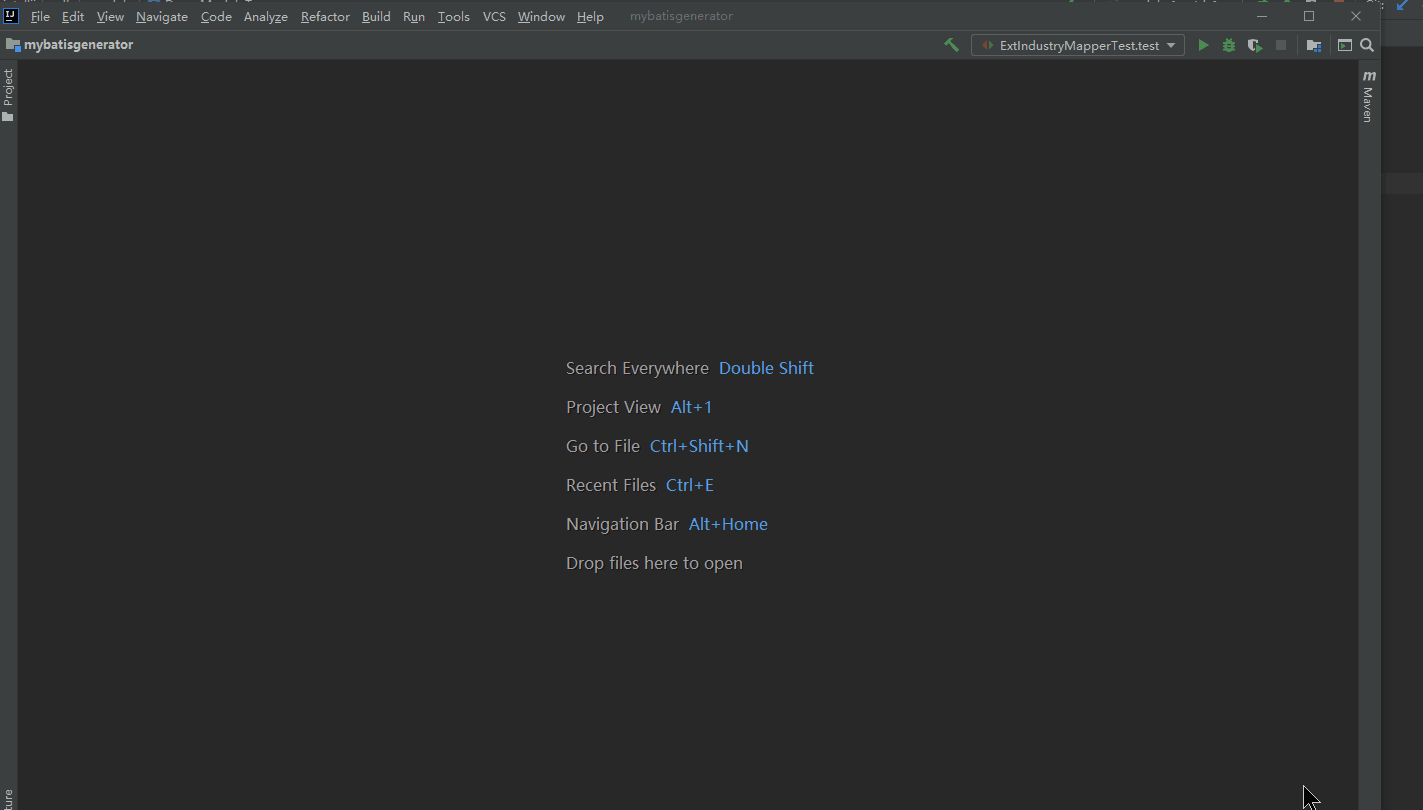The width and height of the screenshot is (1423, 810).
Task: Open the File menu
Action: (x=39, y=16)
